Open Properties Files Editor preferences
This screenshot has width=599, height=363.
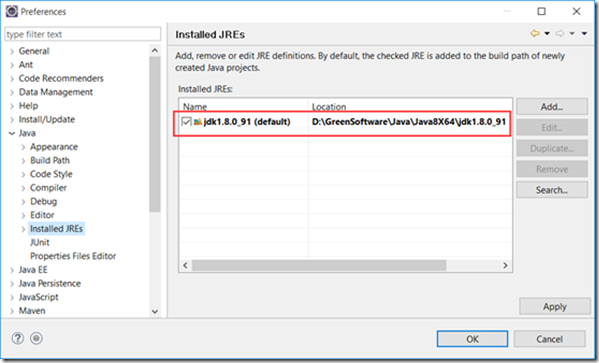coord(73,256)
